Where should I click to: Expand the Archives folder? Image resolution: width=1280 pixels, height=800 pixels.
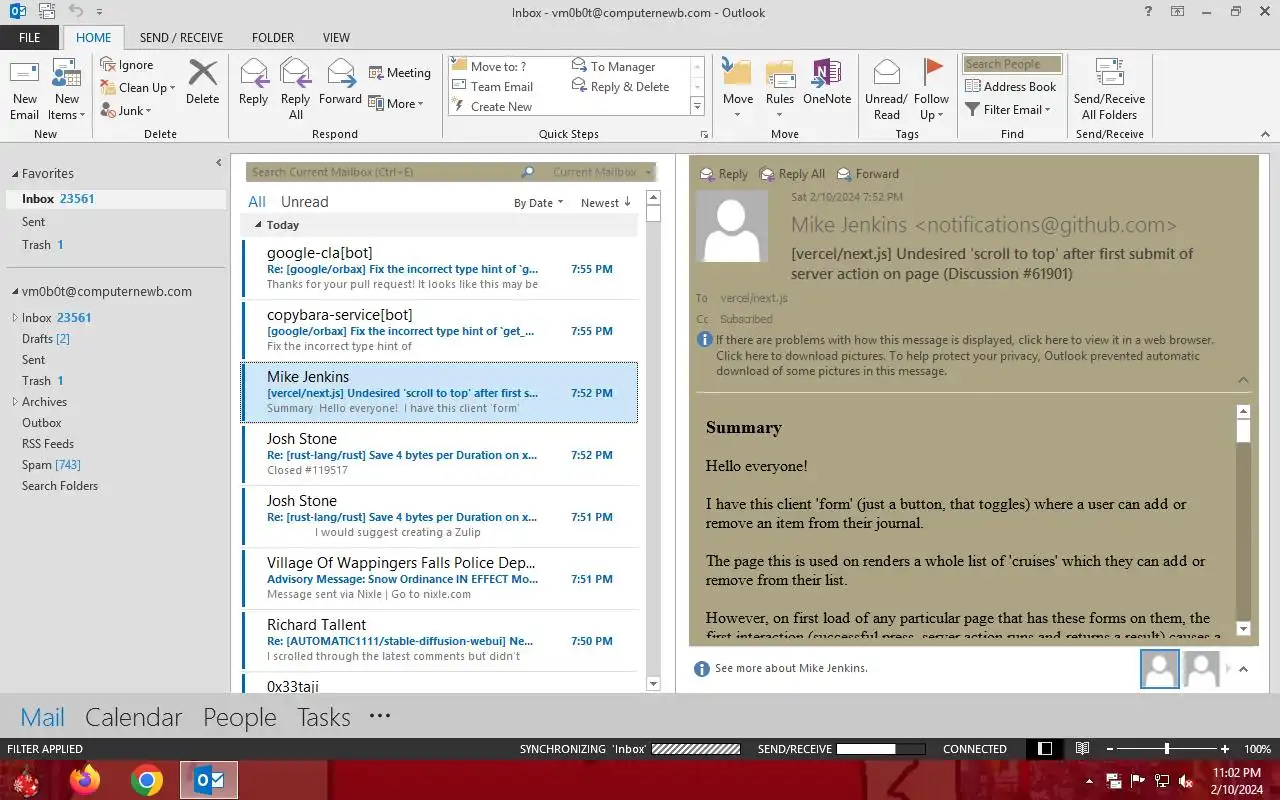pos(14,402)
